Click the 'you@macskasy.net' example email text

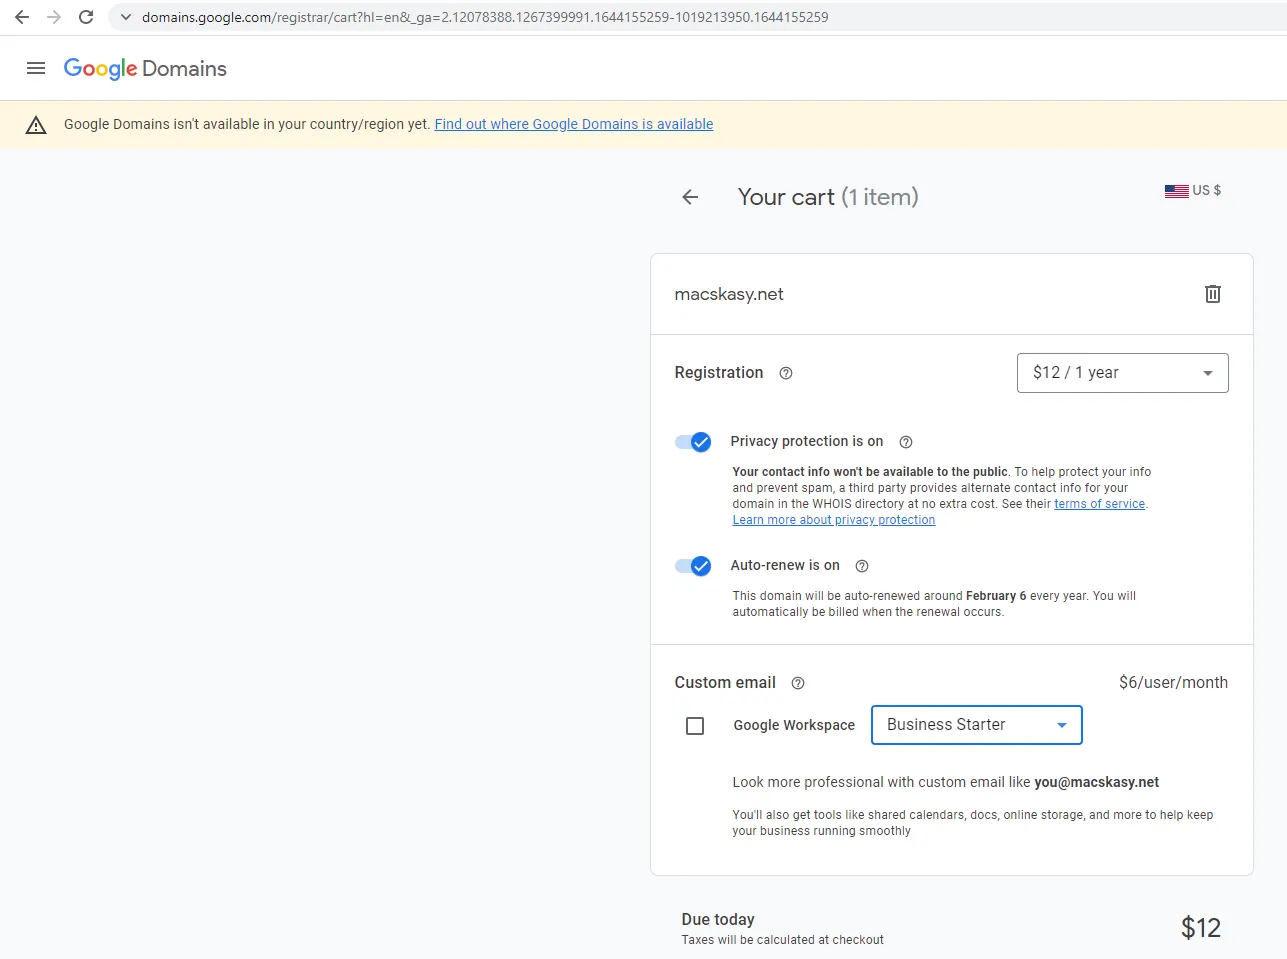pyautogui.click(x=1097, y=782)
